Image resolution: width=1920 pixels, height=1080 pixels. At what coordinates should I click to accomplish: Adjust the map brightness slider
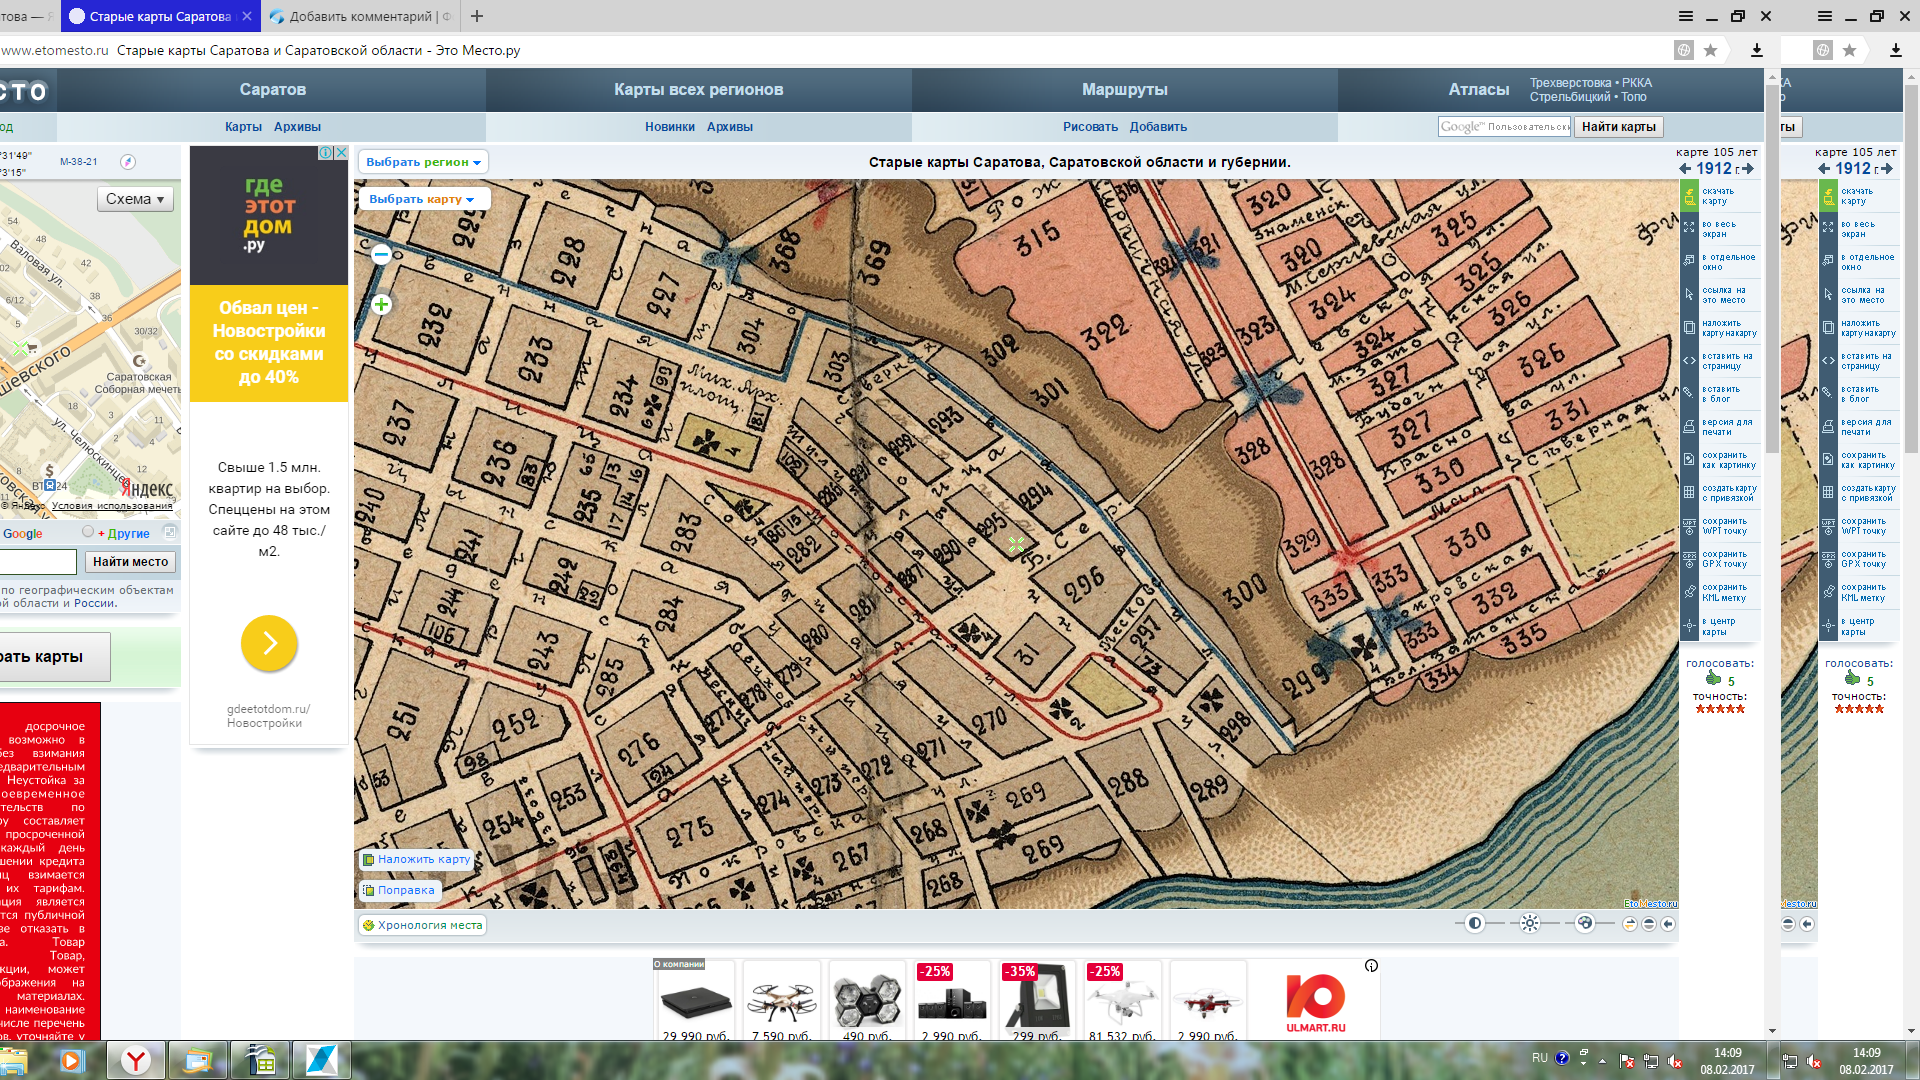pos(1529,923)
